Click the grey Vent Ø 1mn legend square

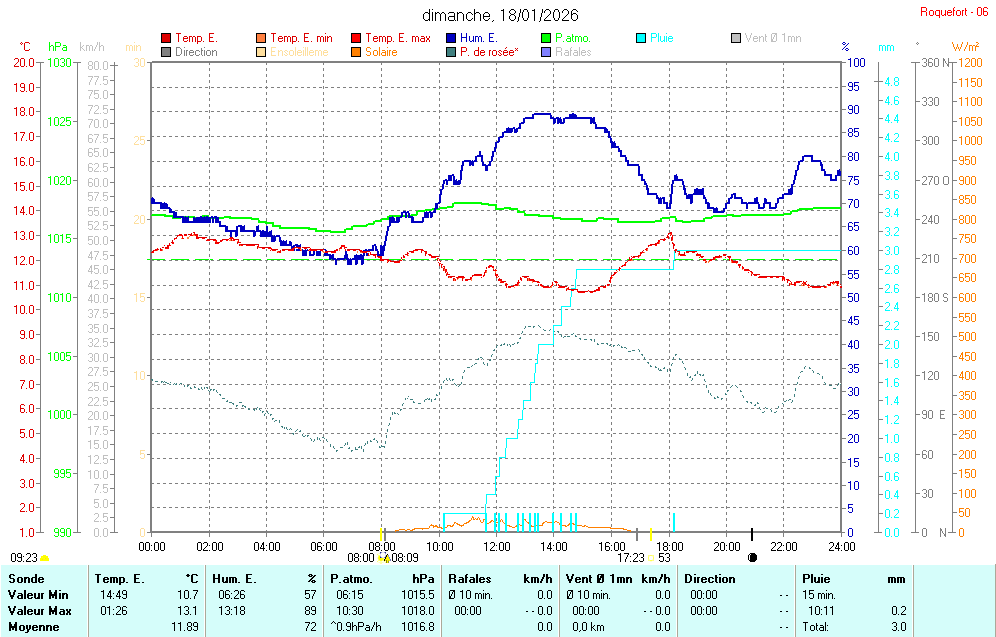click(736, 38)
